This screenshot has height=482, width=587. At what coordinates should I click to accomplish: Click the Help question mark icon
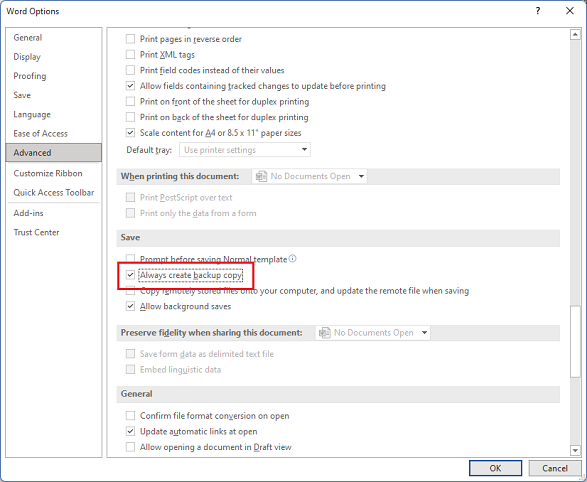point(538,11)
